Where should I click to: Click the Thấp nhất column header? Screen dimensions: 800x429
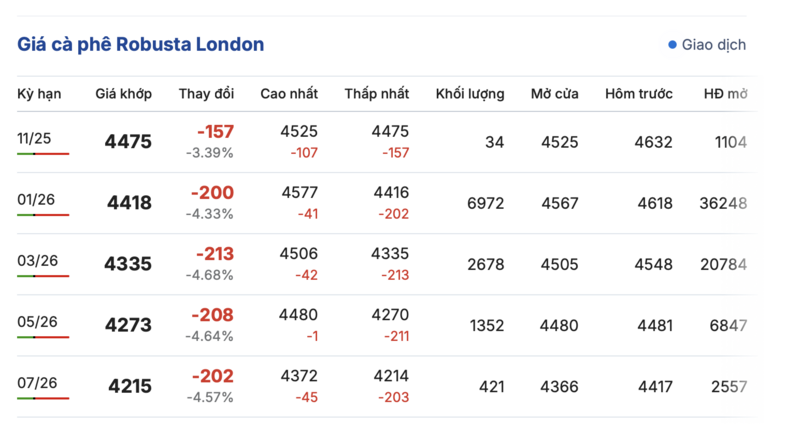pyautogui.click(x=377, y=94)
